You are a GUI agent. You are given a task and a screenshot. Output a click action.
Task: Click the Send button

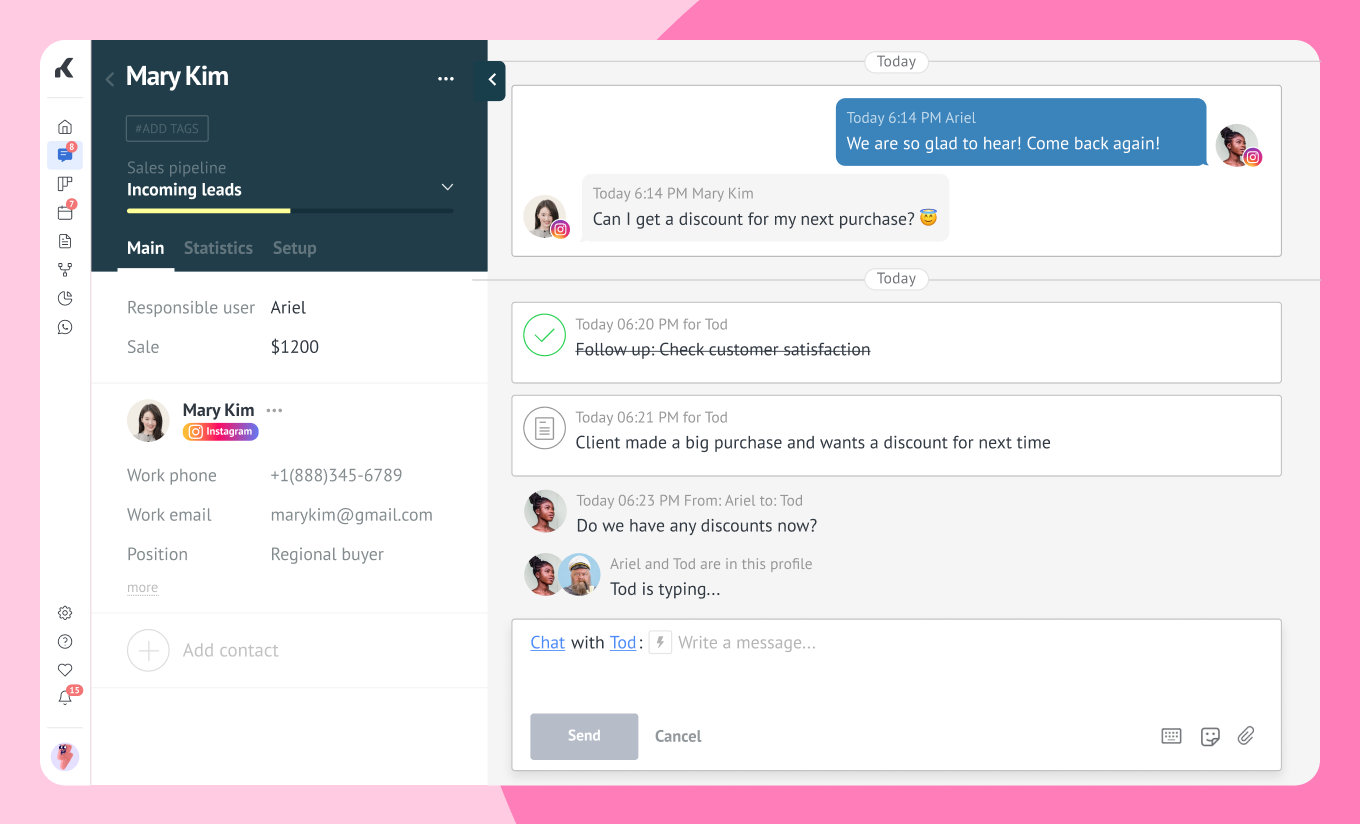[584, 736]
